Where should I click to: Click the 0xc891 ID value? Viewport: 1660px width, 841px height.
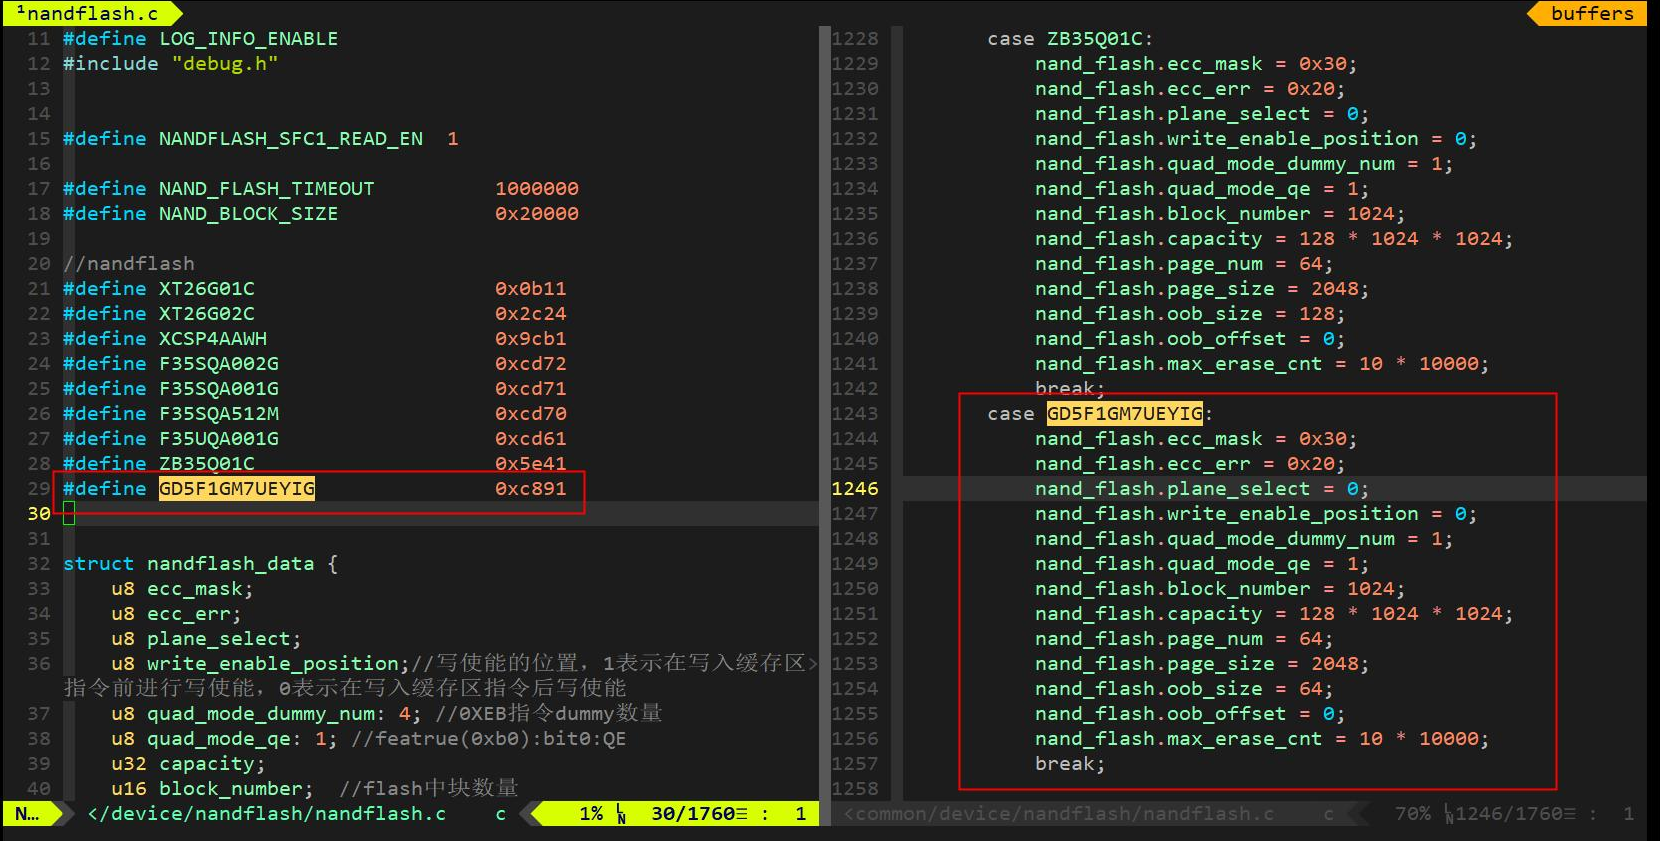[531, 489]
